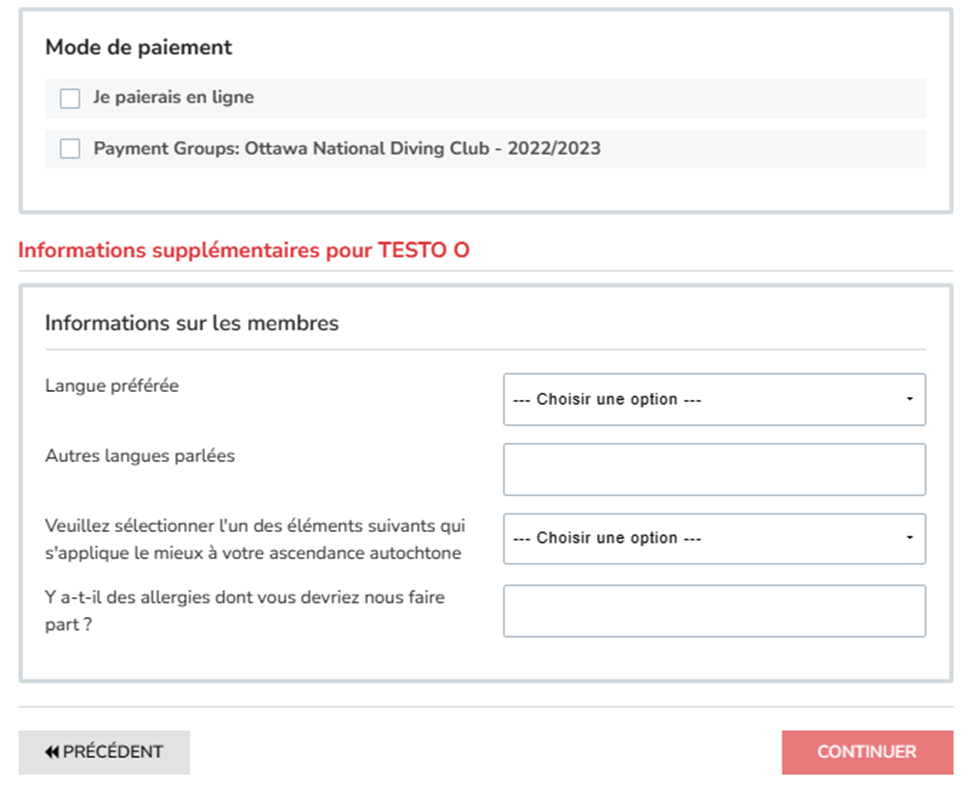Click the 'Mode de paiement' section heading

(139, 47)
